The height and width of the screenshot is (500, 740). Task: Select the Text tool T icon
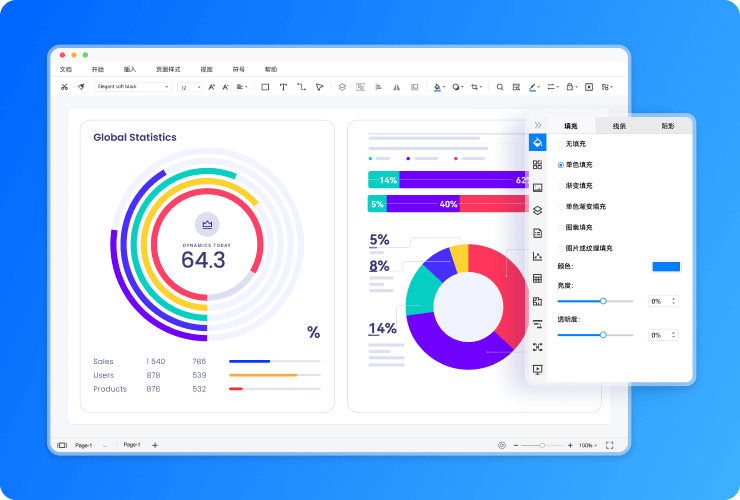283,87
